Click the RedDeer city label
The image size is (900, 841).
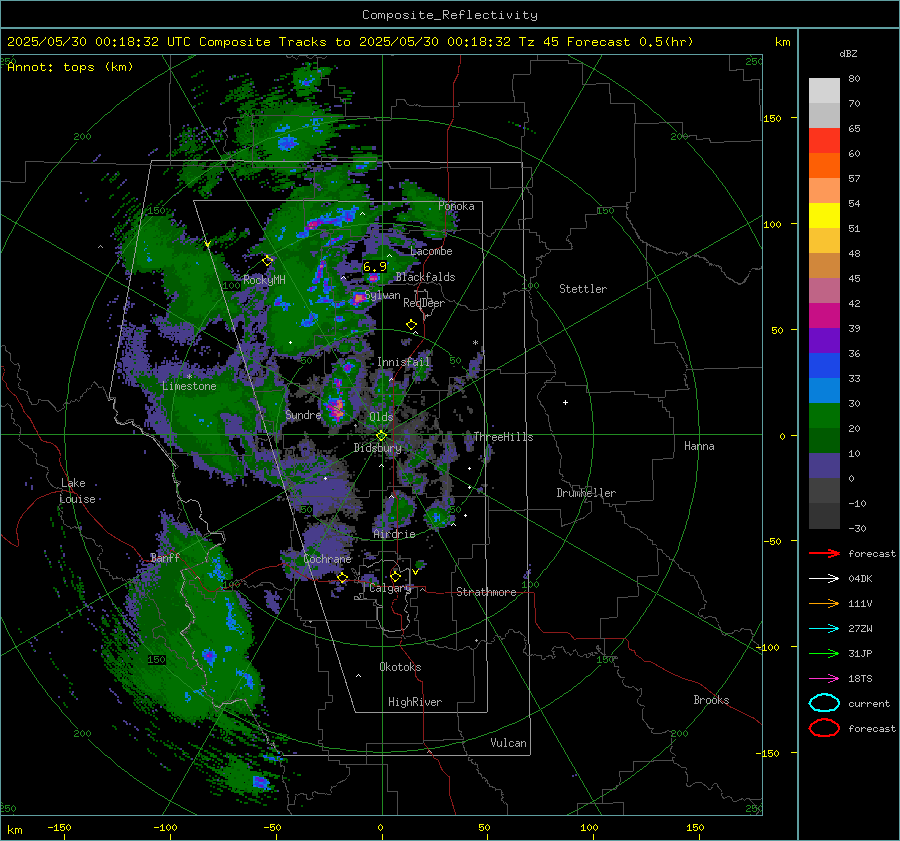[x=424, y=303]
